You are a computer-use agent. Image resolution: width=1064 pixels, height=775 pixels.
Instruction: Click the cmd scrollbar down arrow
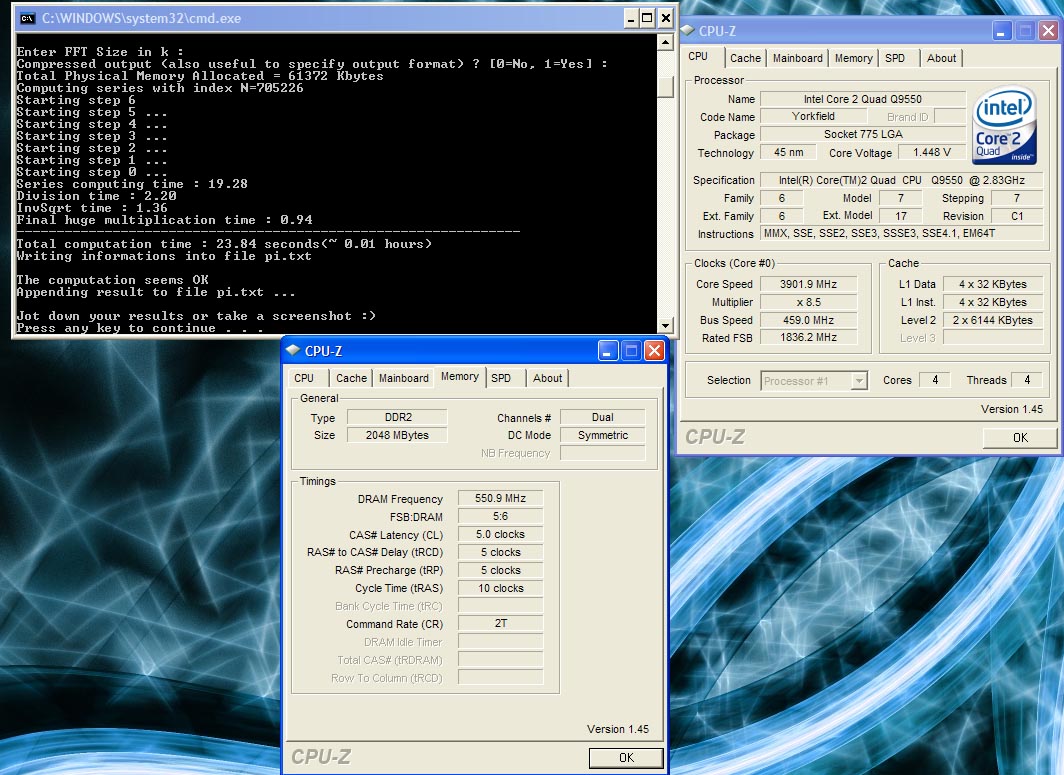click(x=665, y=325)
